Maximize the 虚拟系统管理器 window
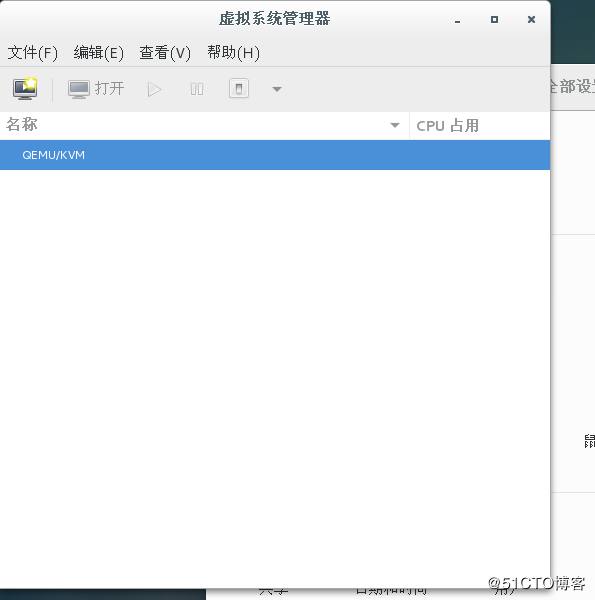 click(494, 20)
